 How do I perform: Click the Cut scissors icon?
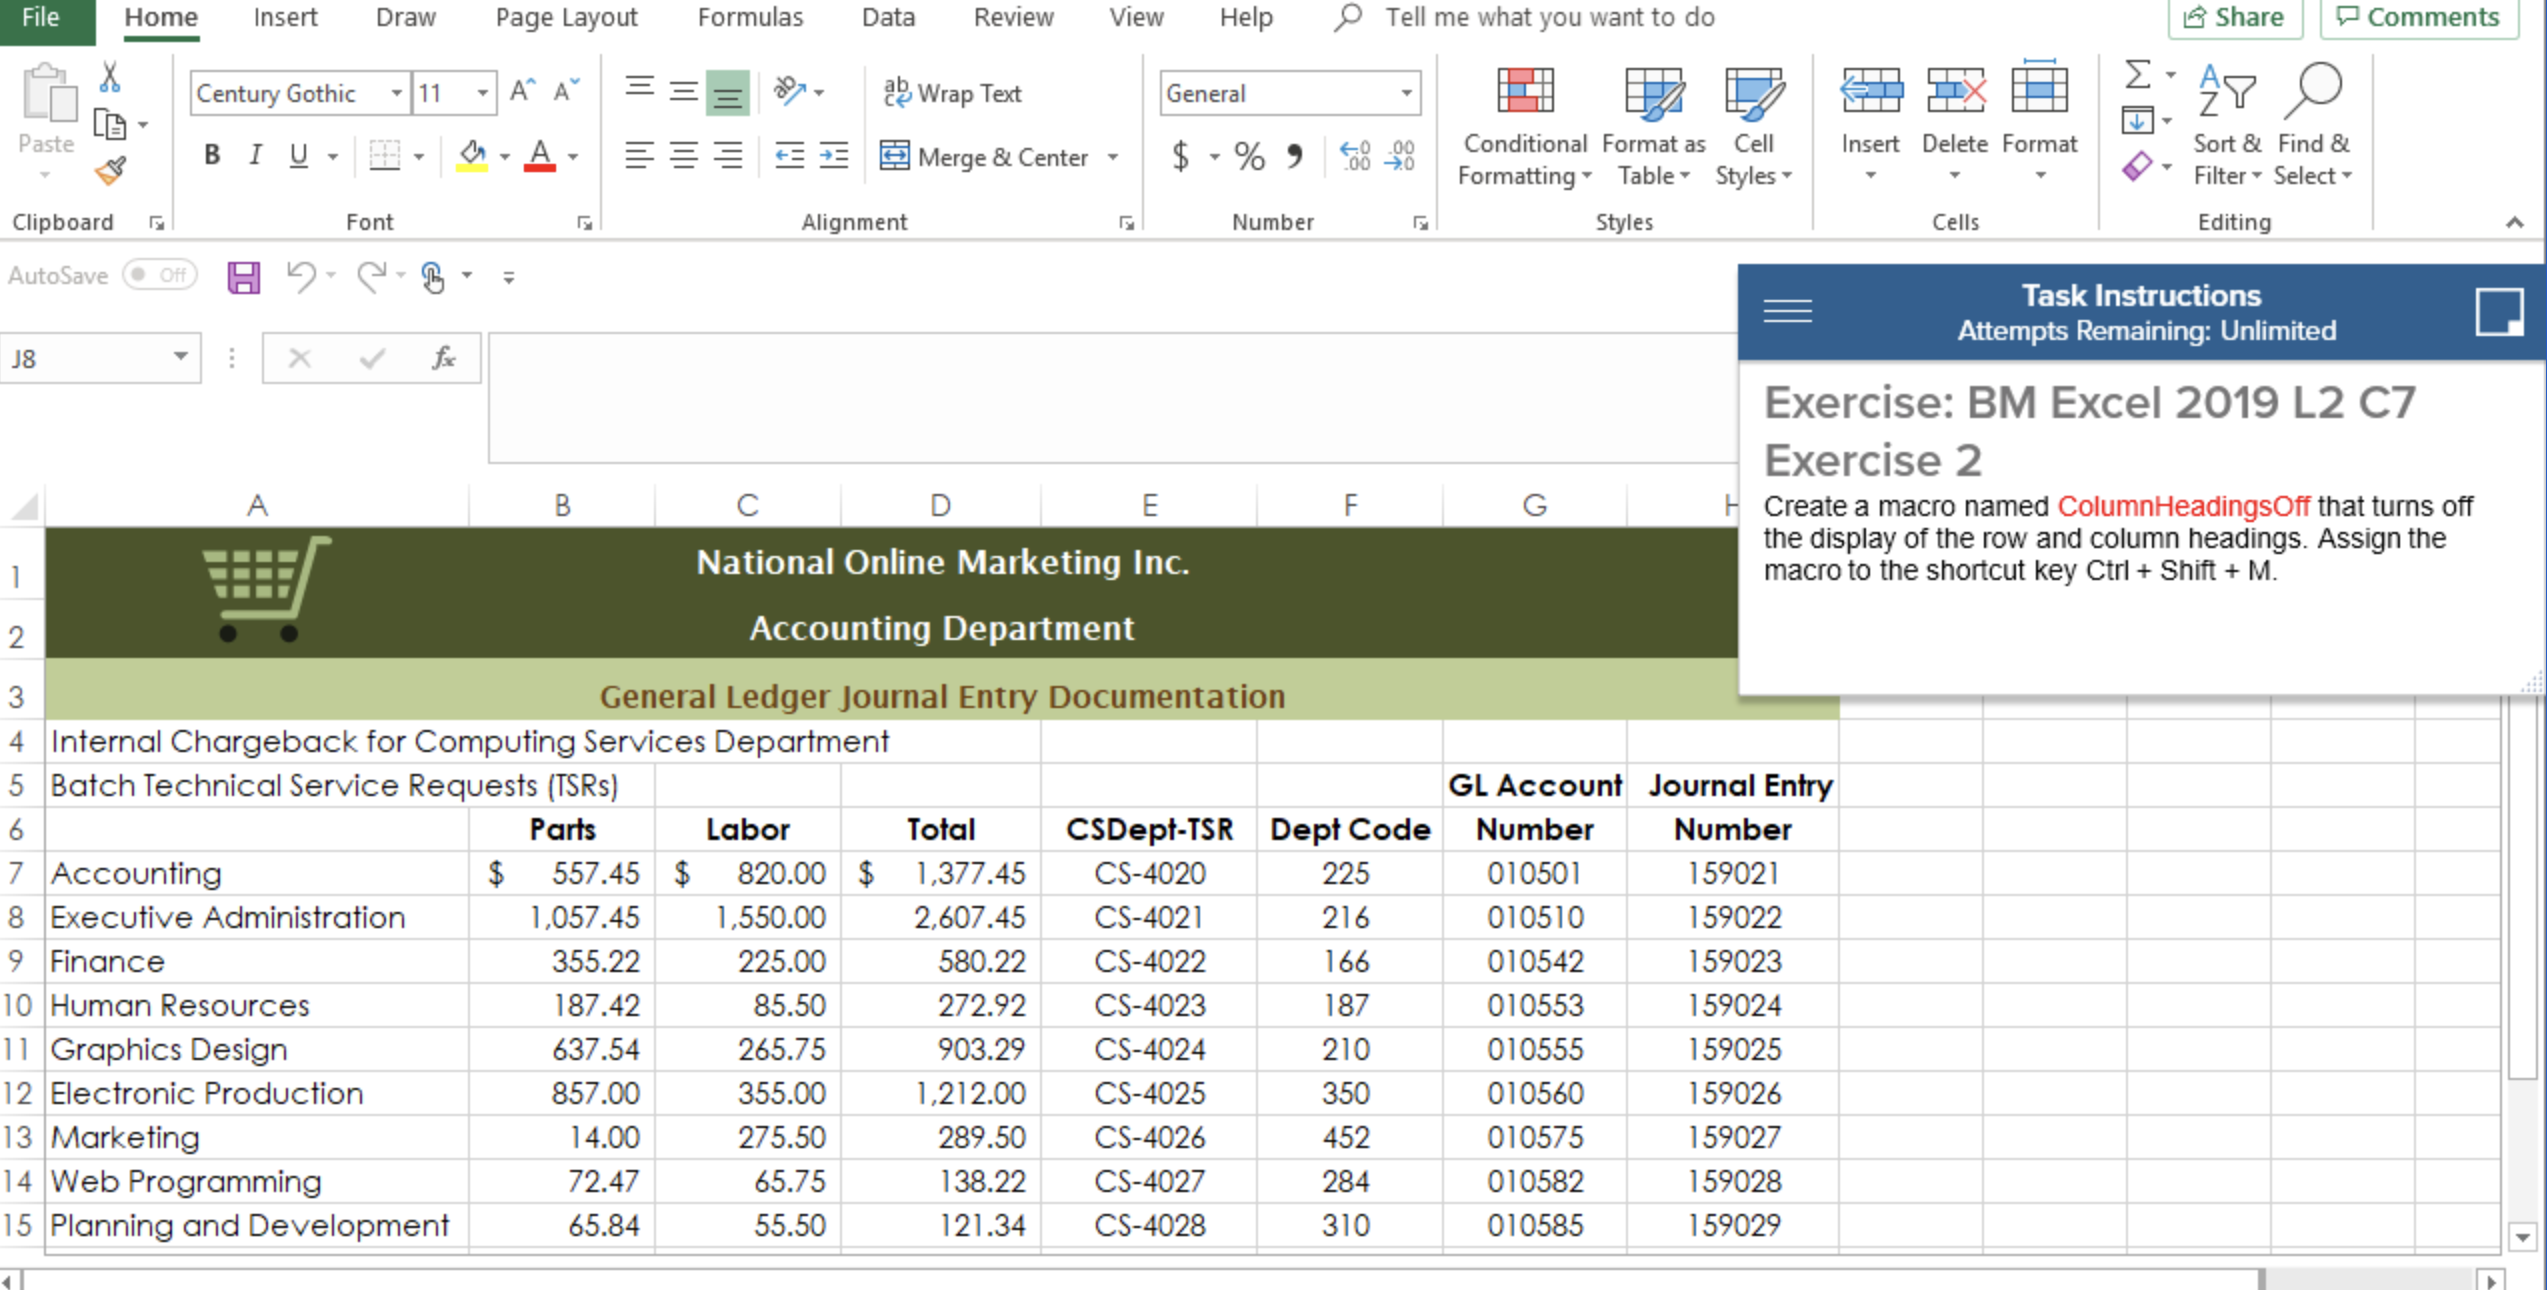(x=110, y=77)
